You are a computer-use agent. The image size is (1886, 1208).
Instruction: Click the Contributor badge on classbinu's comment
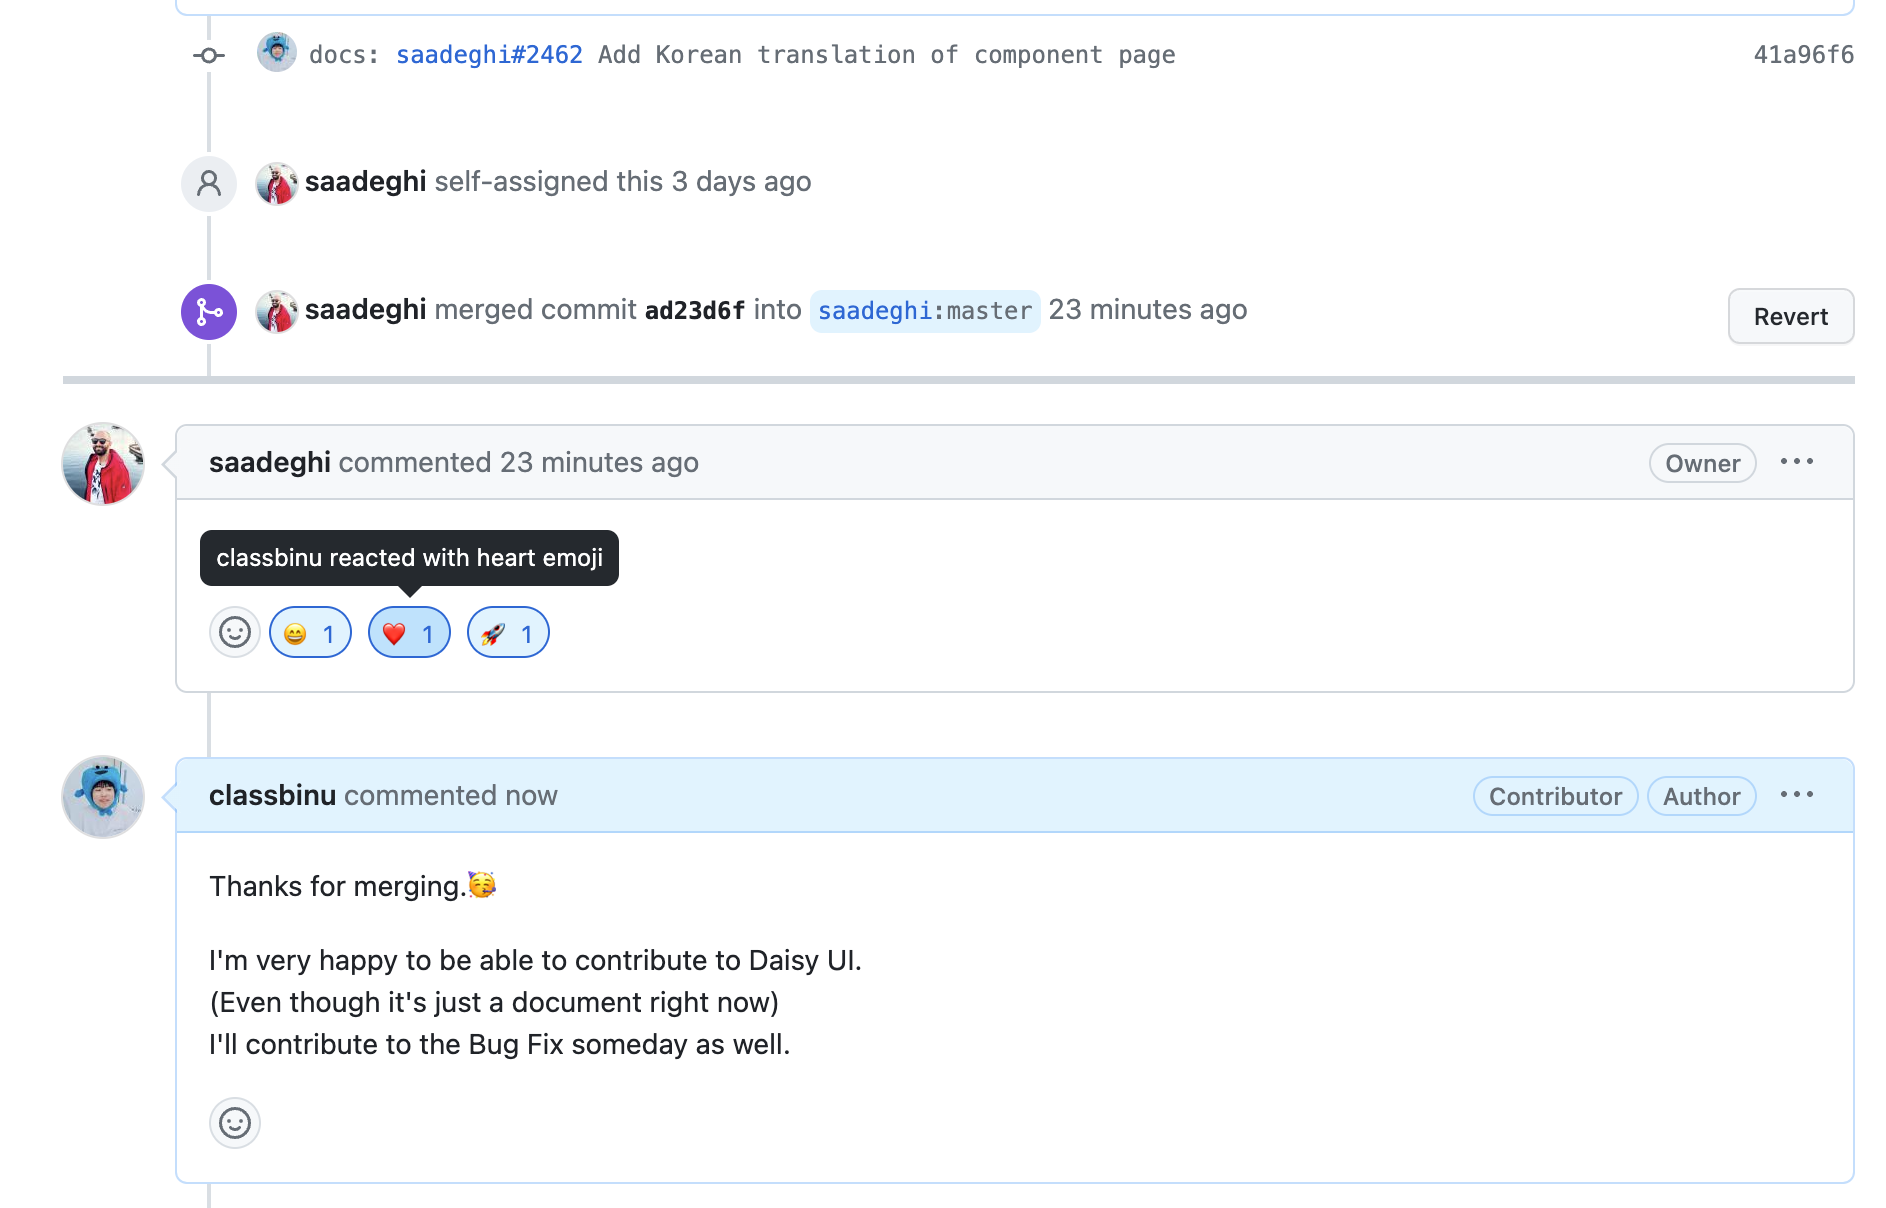click(x=1554, y=796)
